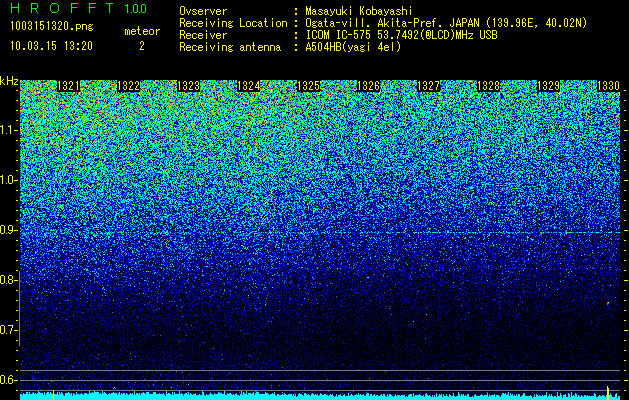Click the date stamp 10.03.15 13:20
The image size is (629, 400).
pos(51,45)
